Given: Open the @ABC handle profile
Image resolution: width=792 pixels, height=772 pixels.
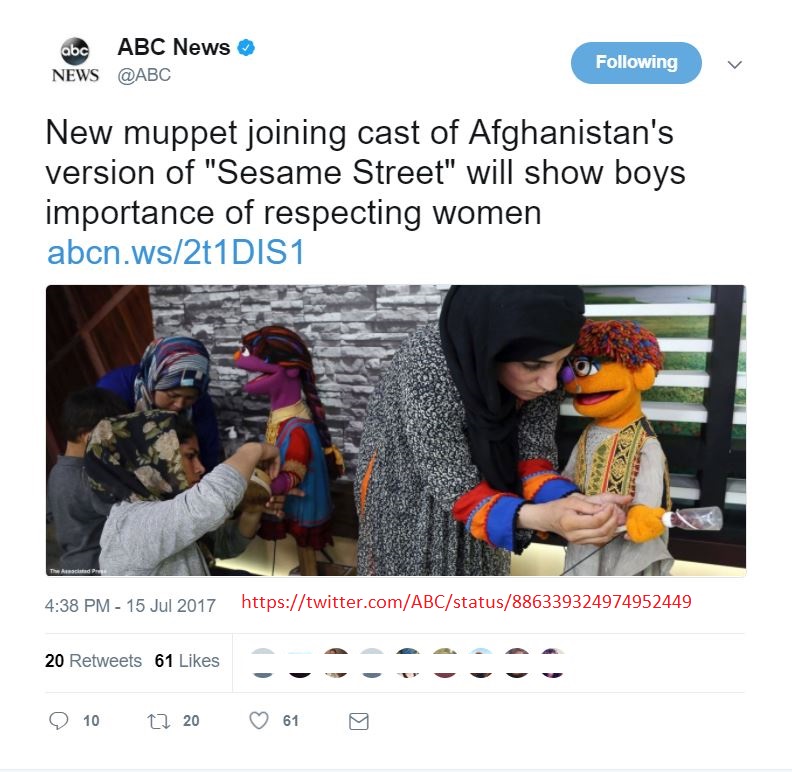Looking at the screenshot, I should (x=144, y=75).
